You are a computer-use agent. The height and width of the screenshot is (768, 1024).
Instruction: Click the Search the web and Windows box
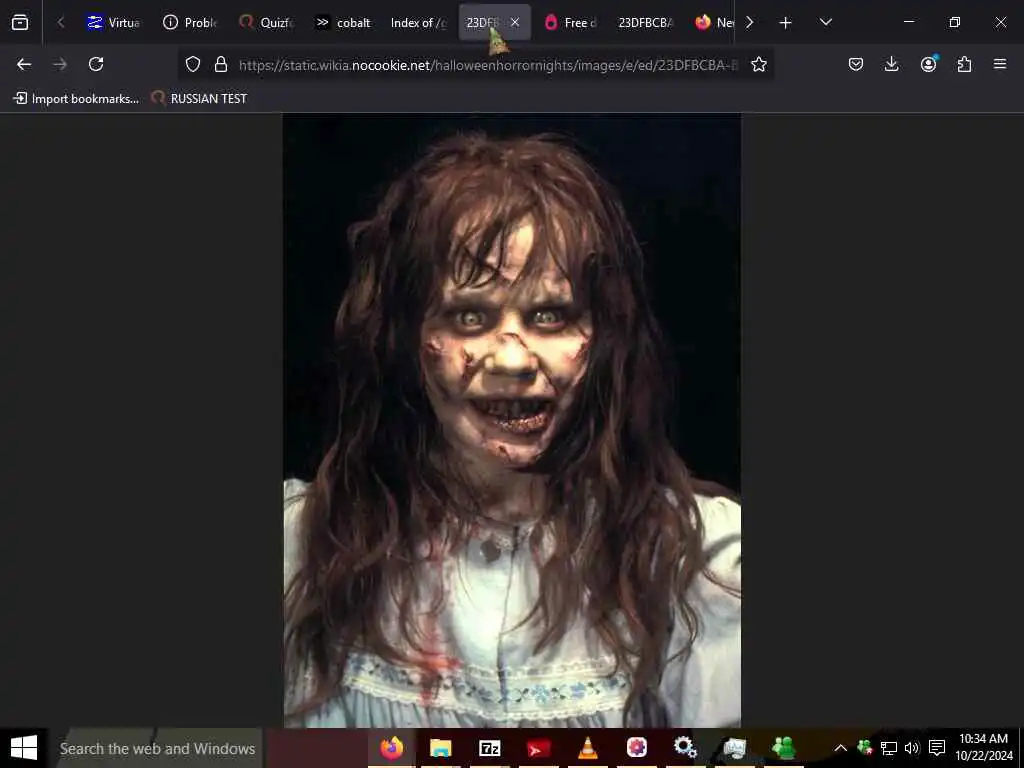click(155, 748)
